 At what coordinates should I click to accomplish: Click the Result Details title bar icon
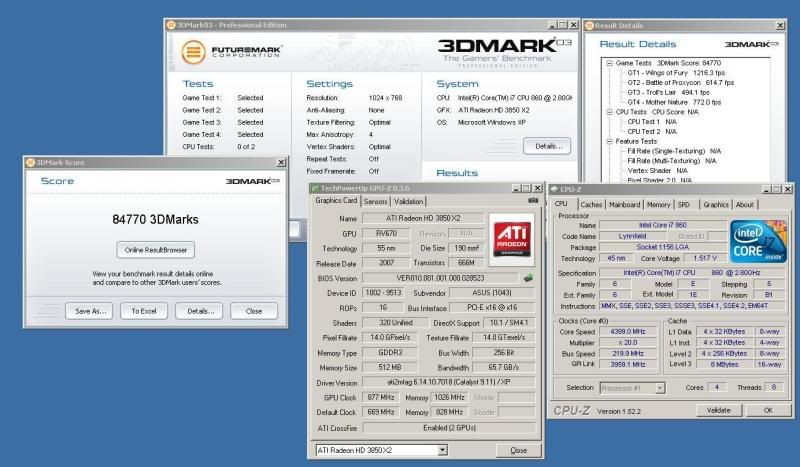[x=589, y=26]
